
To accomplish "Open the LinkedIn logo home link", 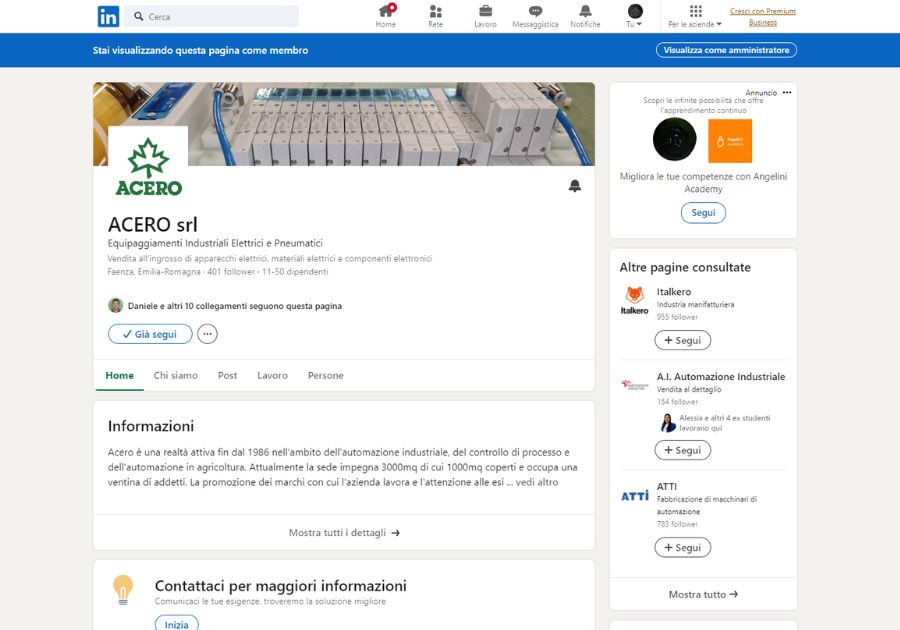I will coord(108,17).
